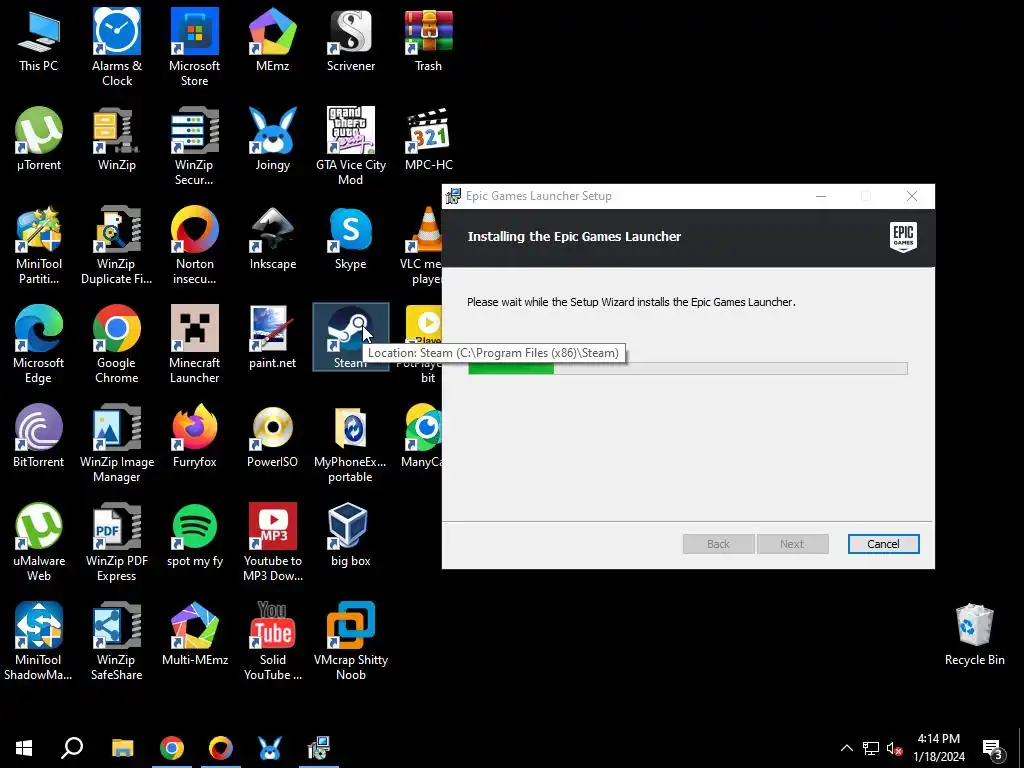Click the Epic Games Launcher Setup title bar icon
Viewport: 1024px width, 768px height.
pos(453,196)
